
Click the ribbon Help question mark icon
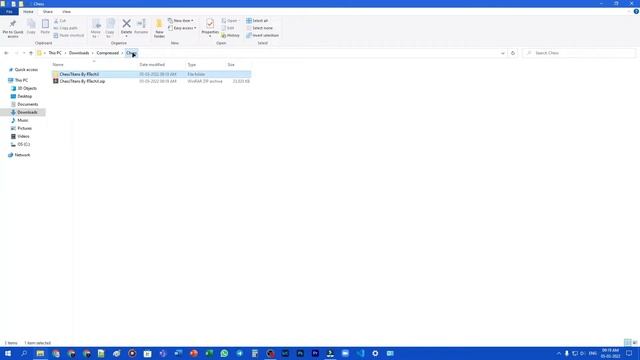pos(636,11)
